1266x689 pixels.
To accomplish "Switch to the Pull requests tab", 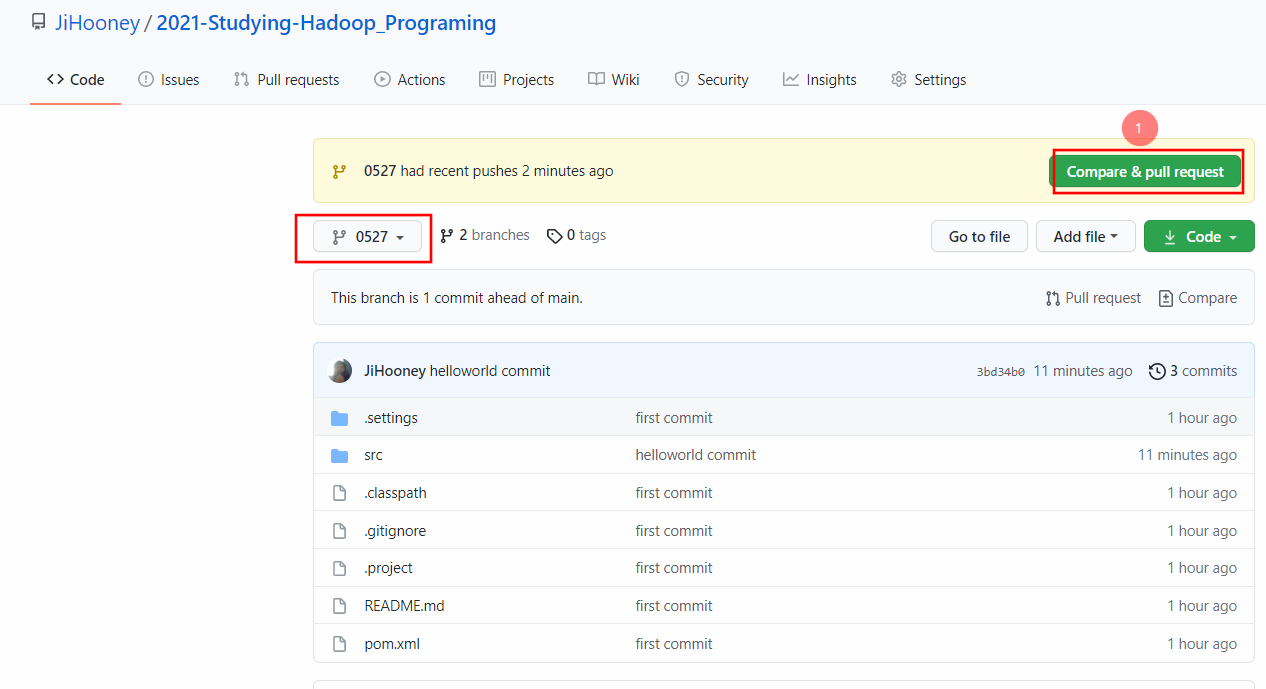I will click(x=286, y=80).
